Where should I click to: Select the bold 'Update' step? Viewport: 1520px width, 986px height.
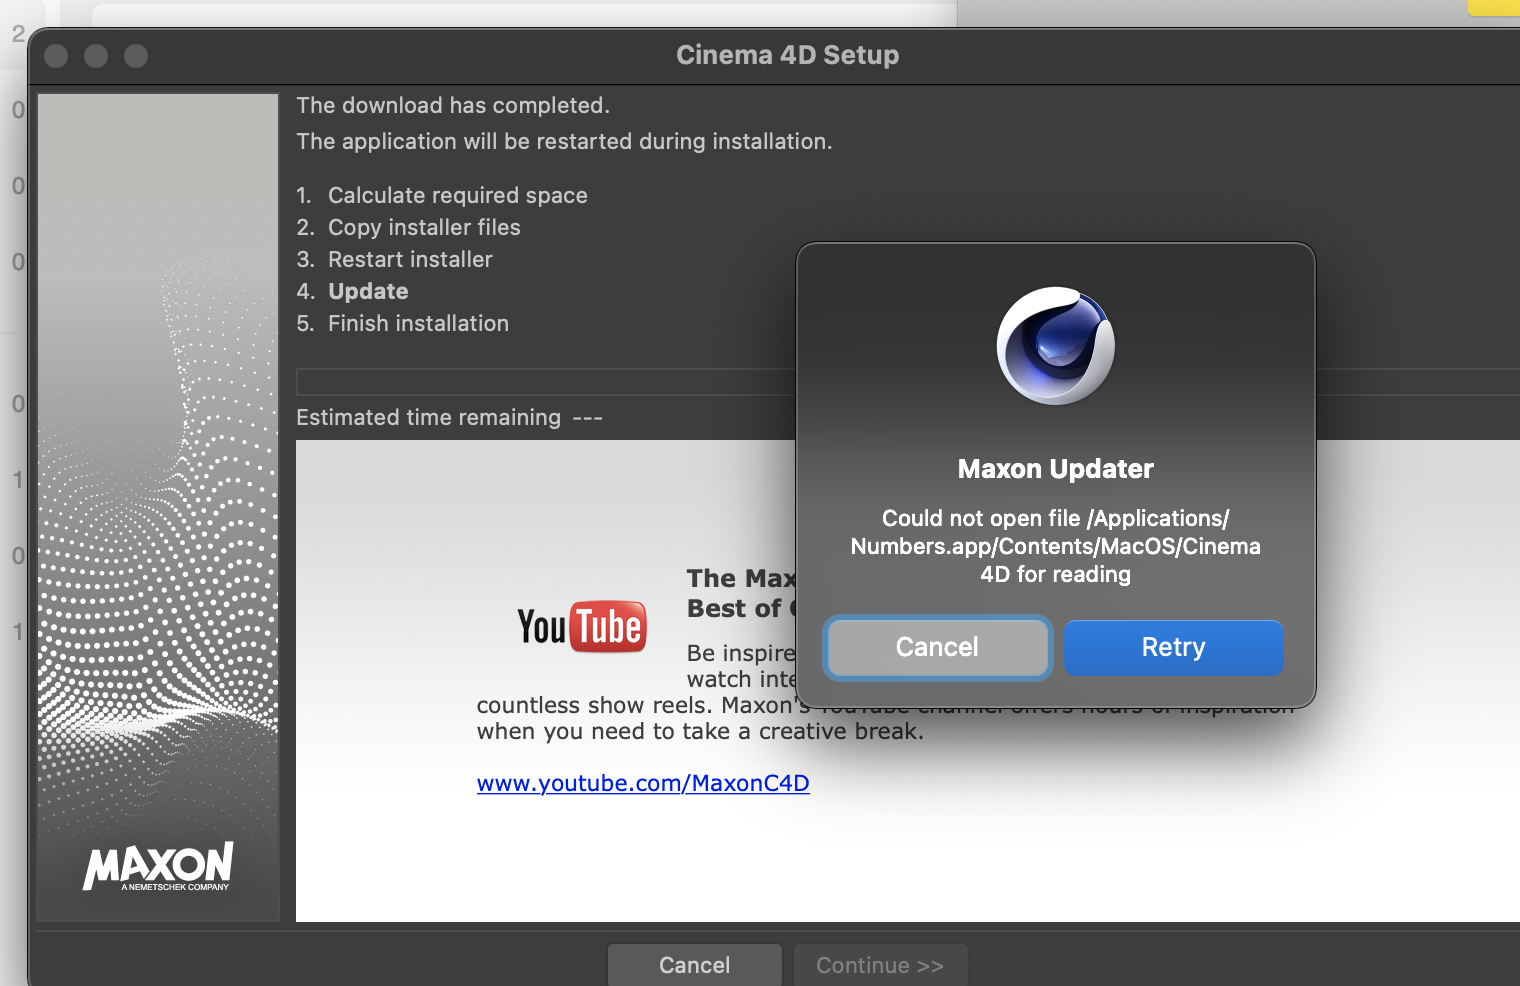click(368, 291)
